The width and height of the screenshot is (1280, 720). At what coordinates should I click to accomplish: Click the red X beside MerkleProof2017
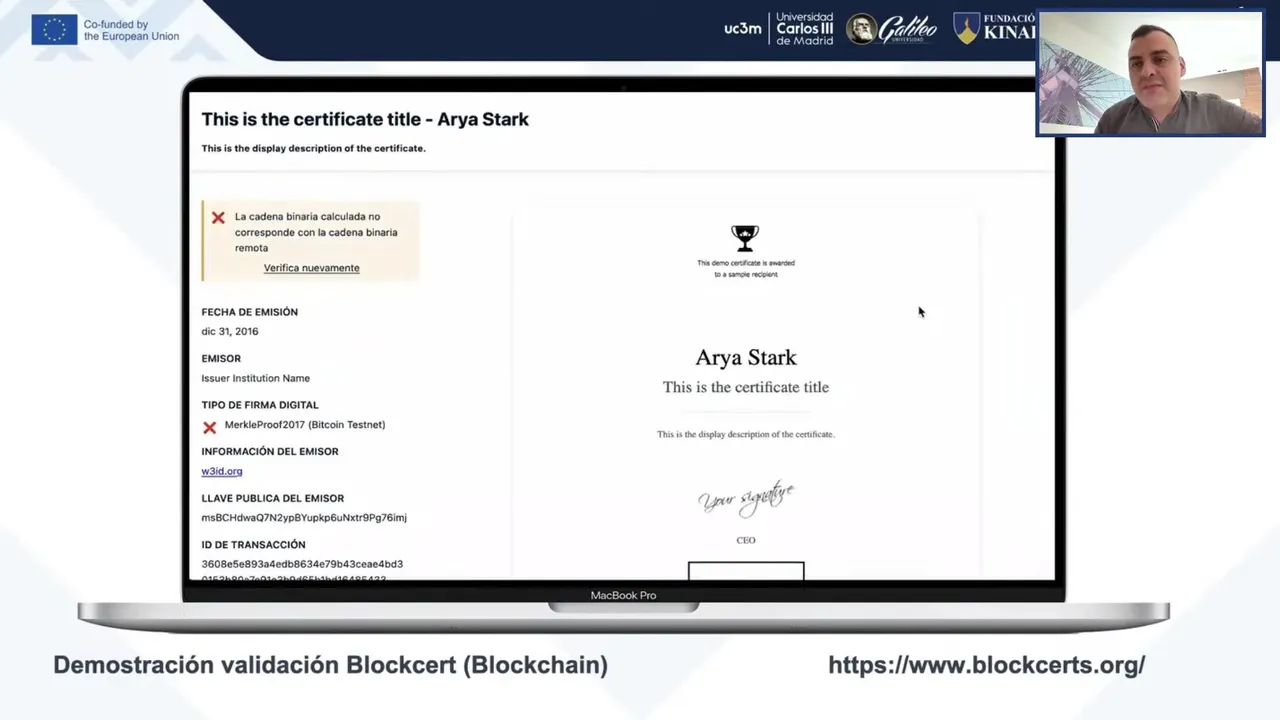click(x=210, y=427)
